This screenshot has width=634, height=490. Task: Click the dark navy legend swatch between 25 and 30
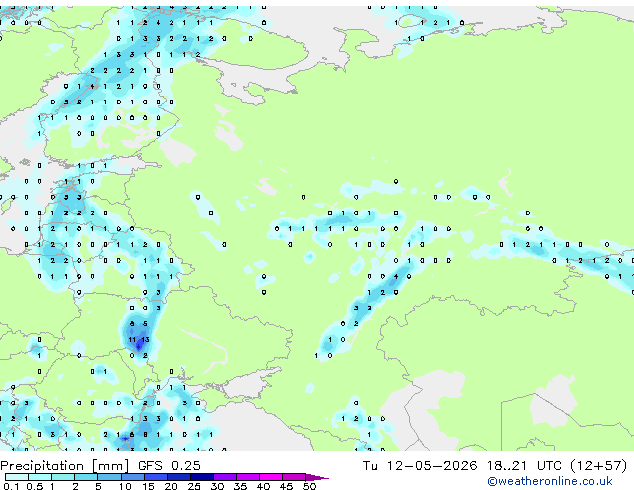(201, 477)
